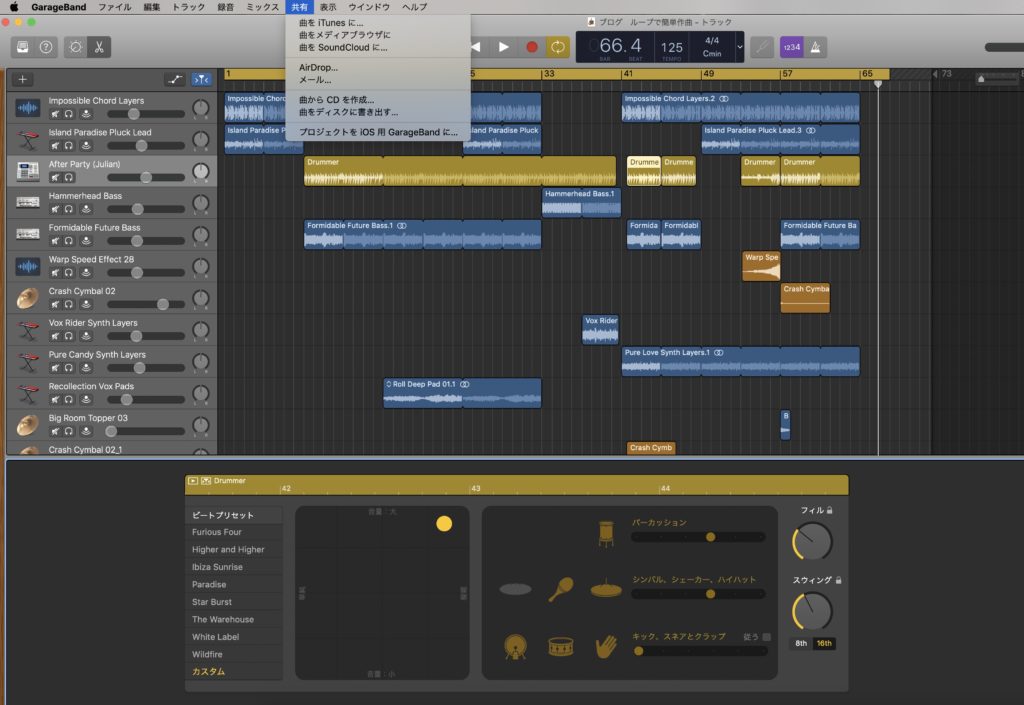Image resolution: width=1024 pixels, height=705 pixels.
Task: Toggle Smart Controls knob button
Action: (x=76, y=47)
